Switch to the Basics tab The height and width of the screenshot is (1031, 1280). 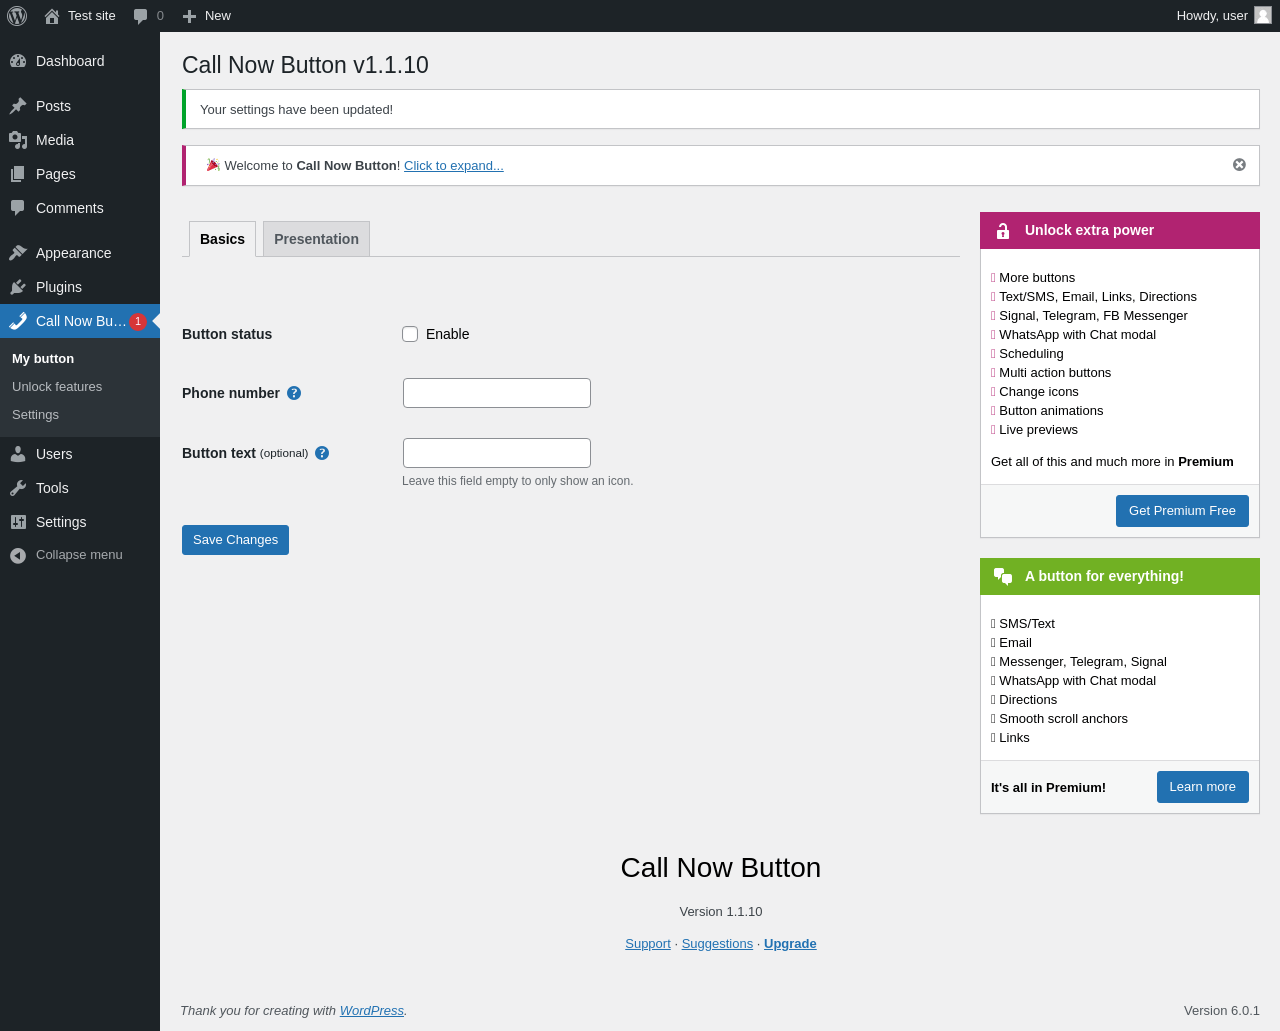pos(222,239)
